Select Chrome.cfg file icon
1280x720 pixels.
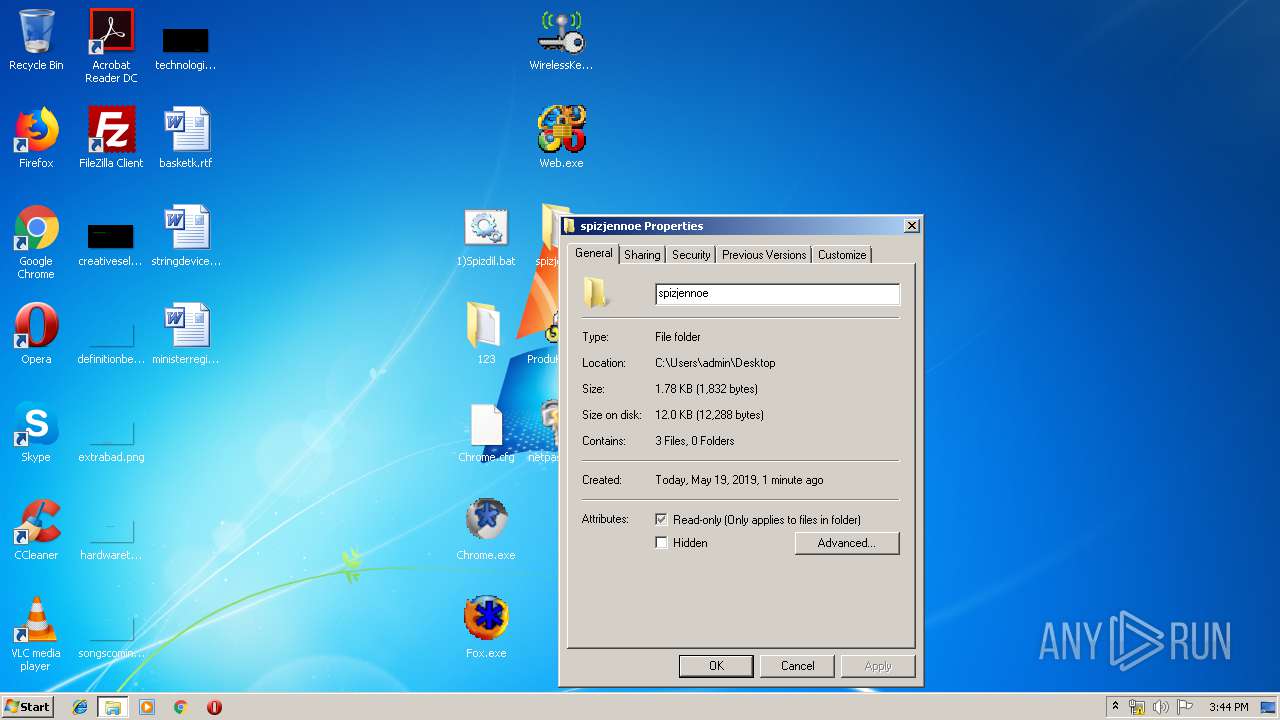coord(486,432)
